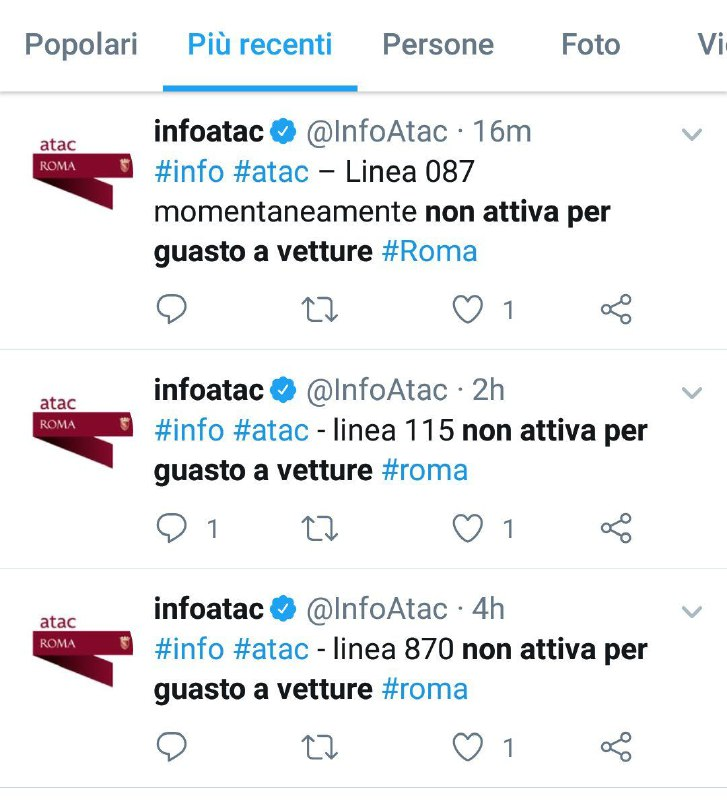Share the first tweet via the share icon
Screen dimensions: 727x800
coord(616,310)
